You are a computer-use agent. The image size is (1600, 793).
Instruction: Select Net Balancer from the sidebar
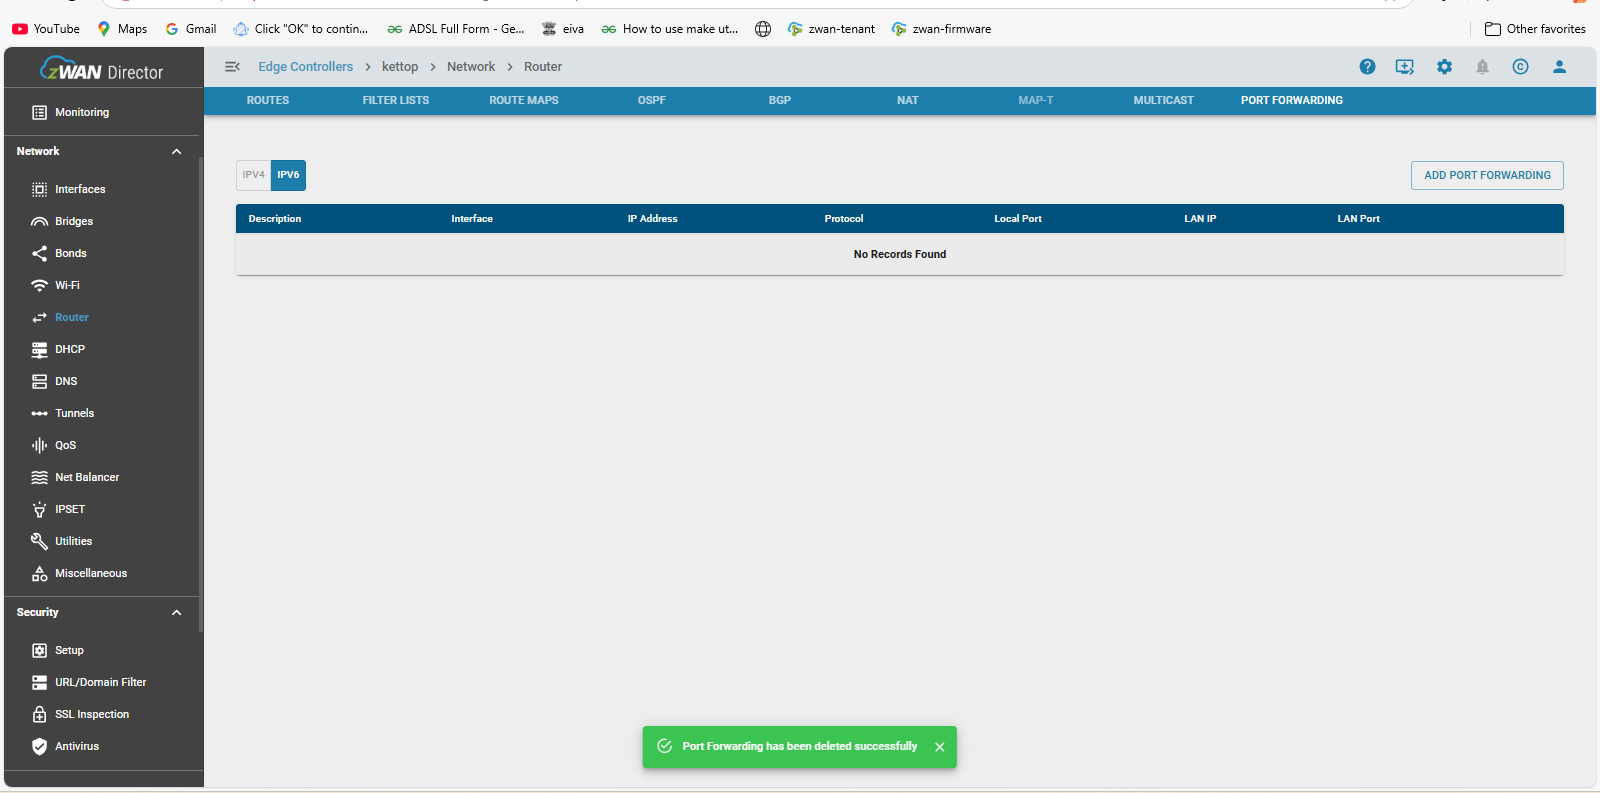click(87, 477)
